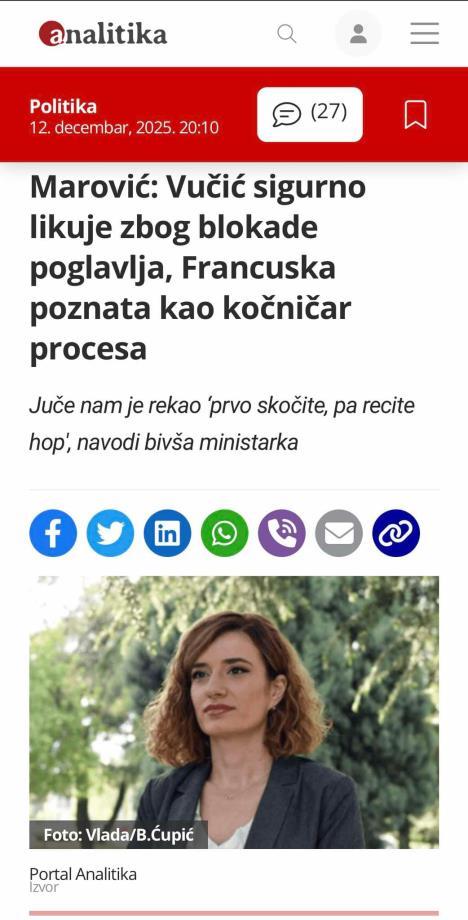Screen dimensions: 468x920
Task: Share article via Viber
Action: [x=282, y=533]
